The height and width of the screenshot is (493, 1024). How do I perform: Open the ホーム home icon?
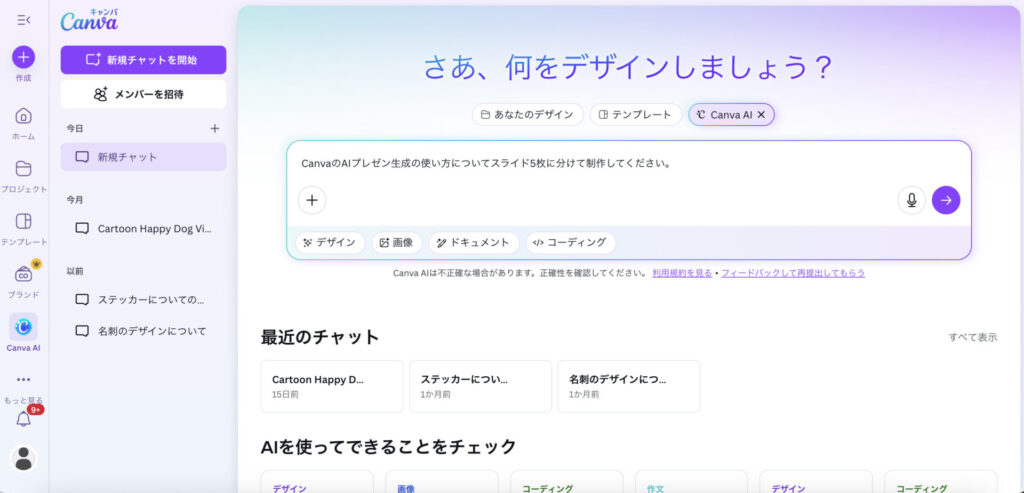[23, 116]
